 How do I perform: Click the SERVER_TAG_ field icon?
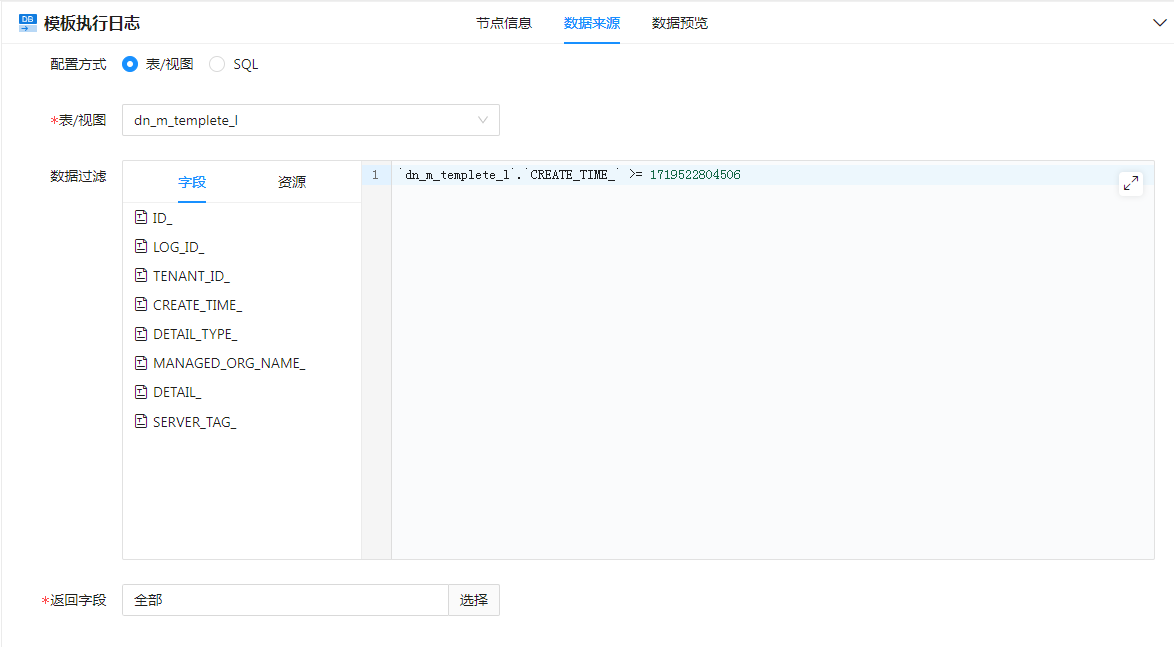(x=141, y=421)
